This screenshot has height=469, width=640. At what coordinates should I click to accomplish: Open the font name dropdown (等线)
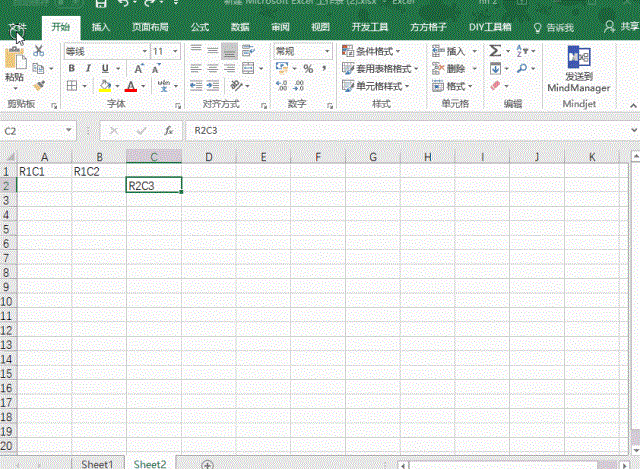click(105, 51)
